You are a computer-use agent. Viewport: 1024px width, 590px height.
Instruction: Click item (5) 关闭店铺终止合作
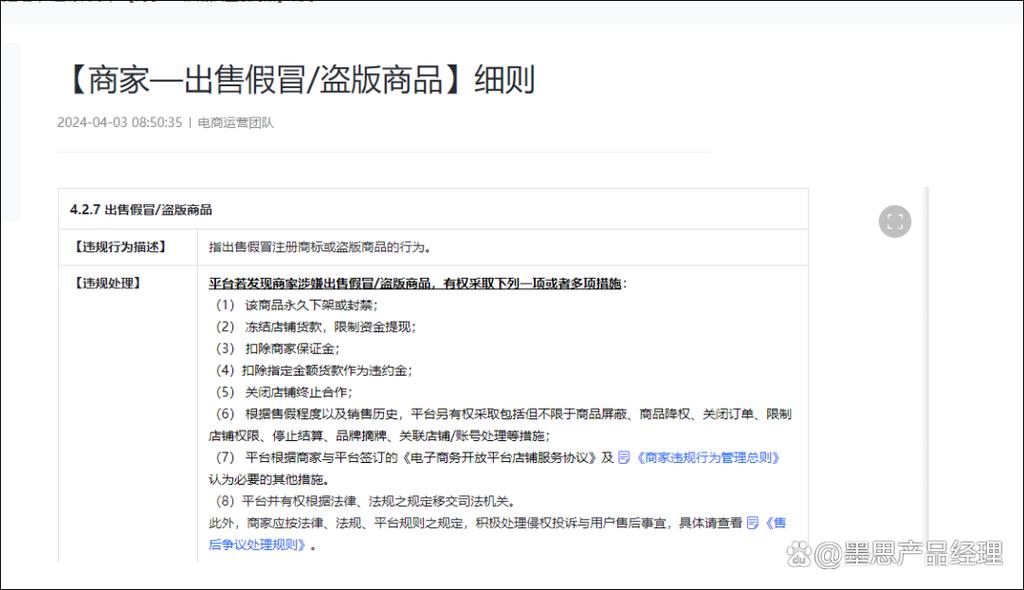[284, 392]
